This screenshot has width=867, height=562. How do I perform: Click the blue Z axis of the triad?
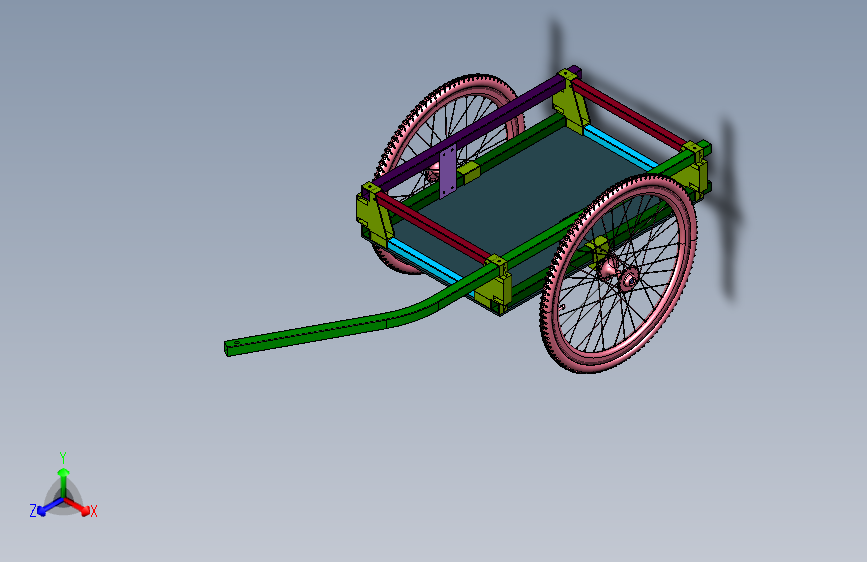[49, 507]
